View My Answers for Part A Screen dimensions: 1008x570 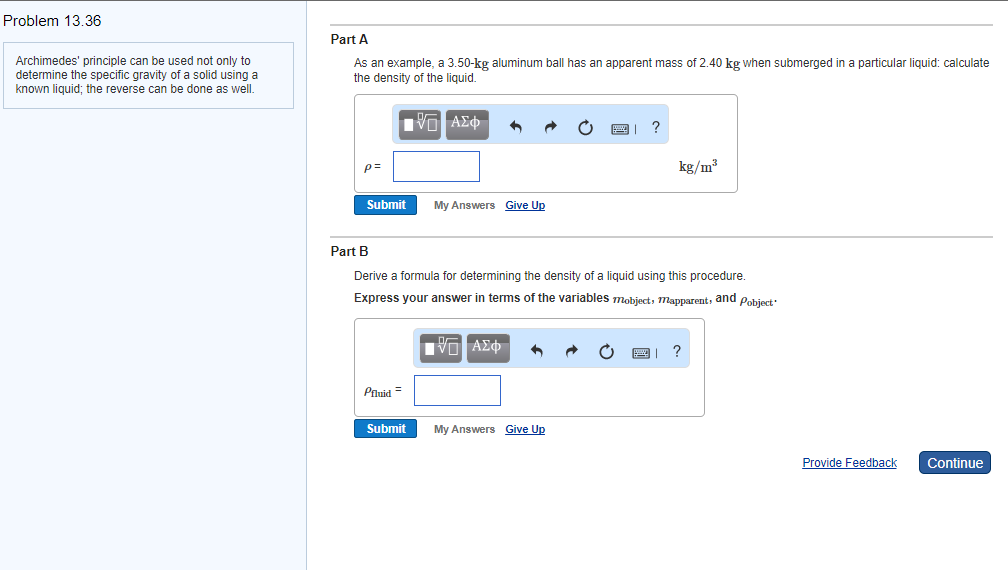[464, 205]
